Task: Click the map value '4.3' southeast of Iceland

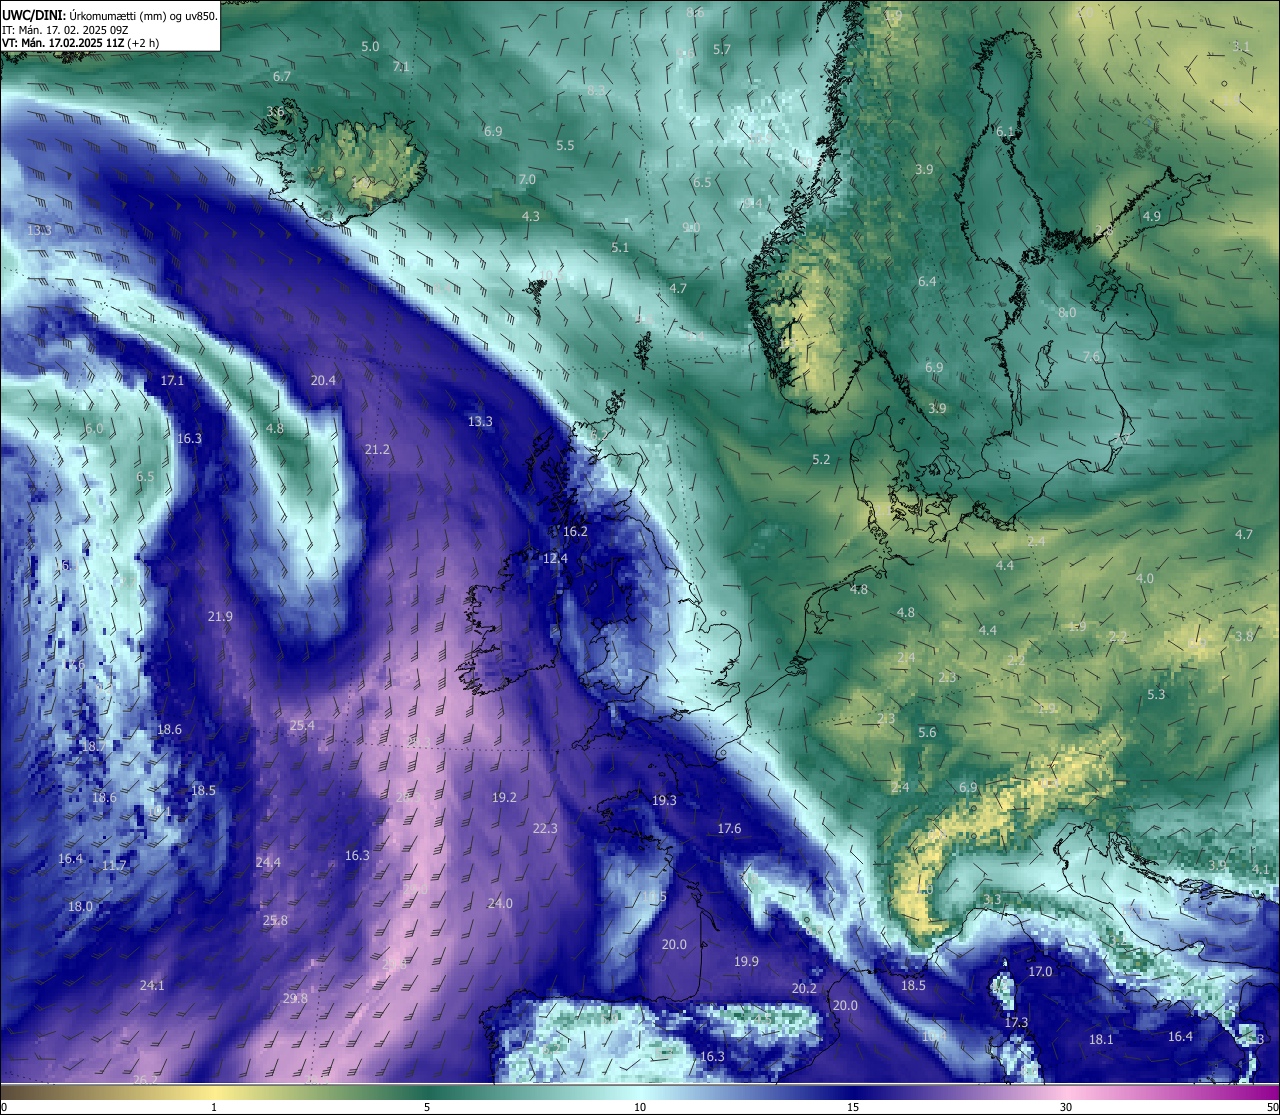Action: (x=531, y=215)
